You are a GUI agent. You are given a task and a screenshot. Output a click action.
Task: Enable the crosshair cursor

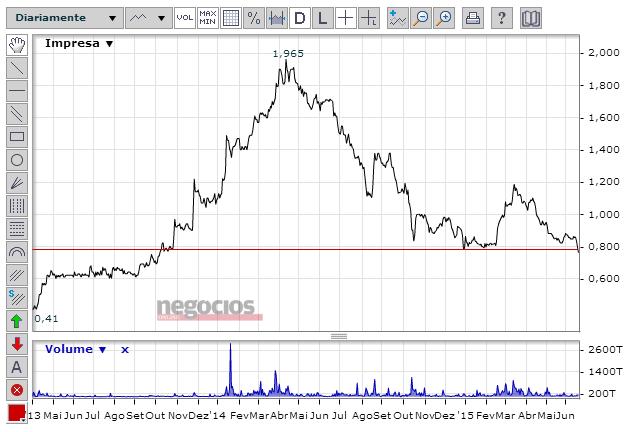pos(346,18)
